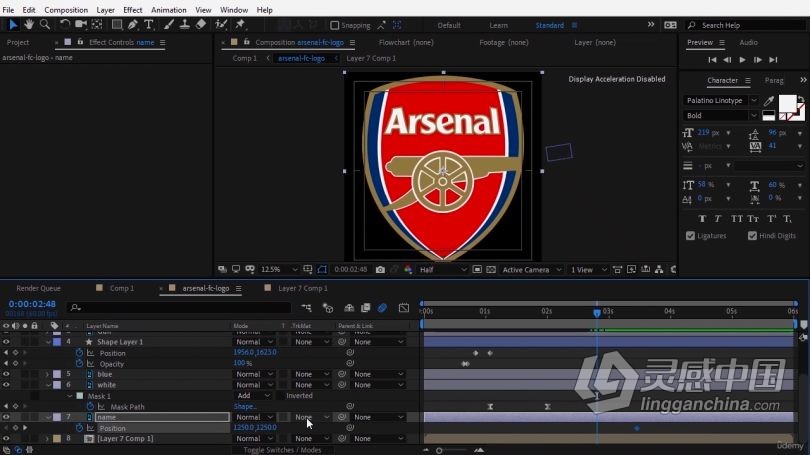Toggle the timeline shy layers switch
810x455 pixels.
click(x=349, y=308)
